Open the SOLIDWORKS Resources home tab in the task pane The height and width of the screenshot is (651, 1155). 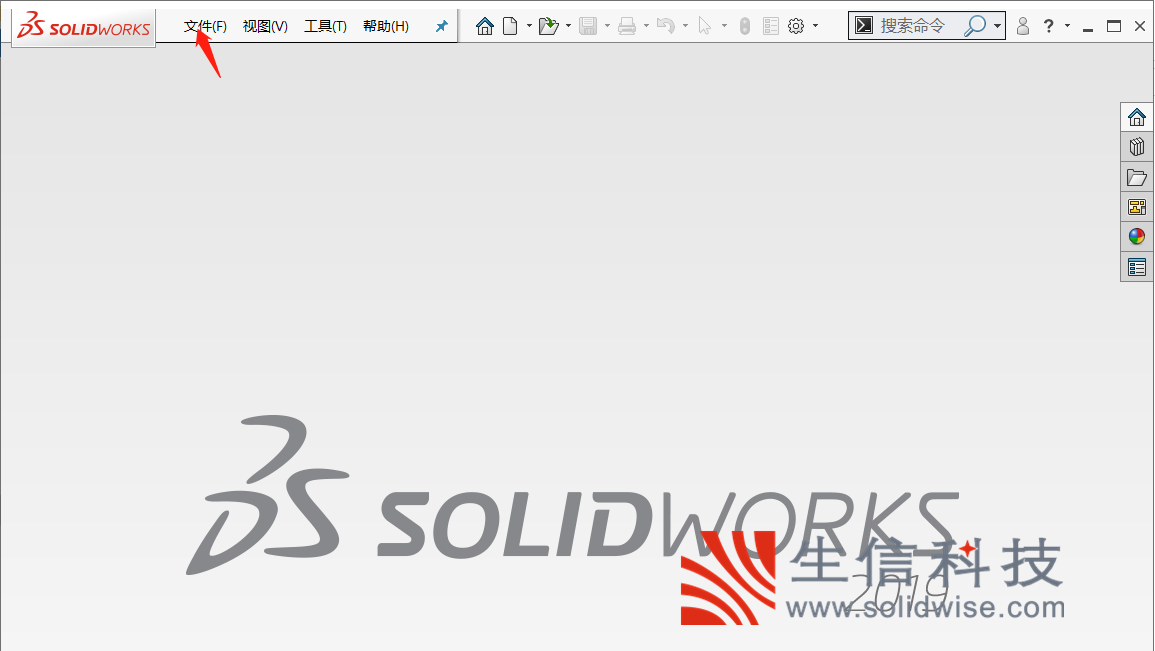(1137, 117)
